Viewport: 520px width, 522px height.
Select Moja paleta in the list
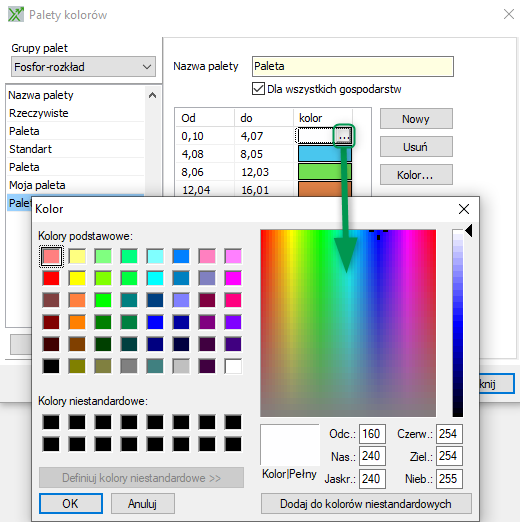coord(37,185)
